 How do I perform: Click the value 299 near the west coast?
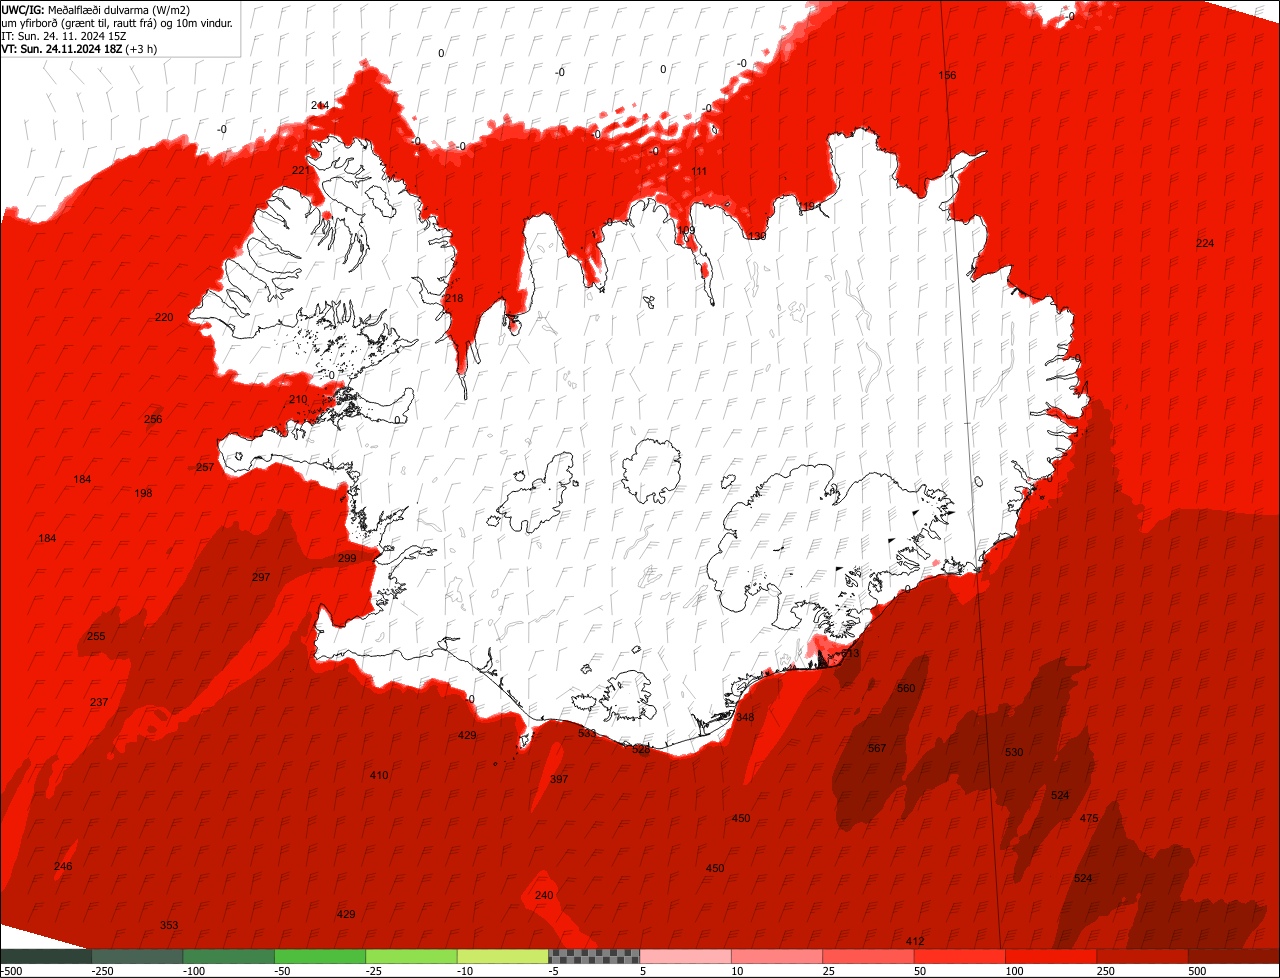(347, 559)
